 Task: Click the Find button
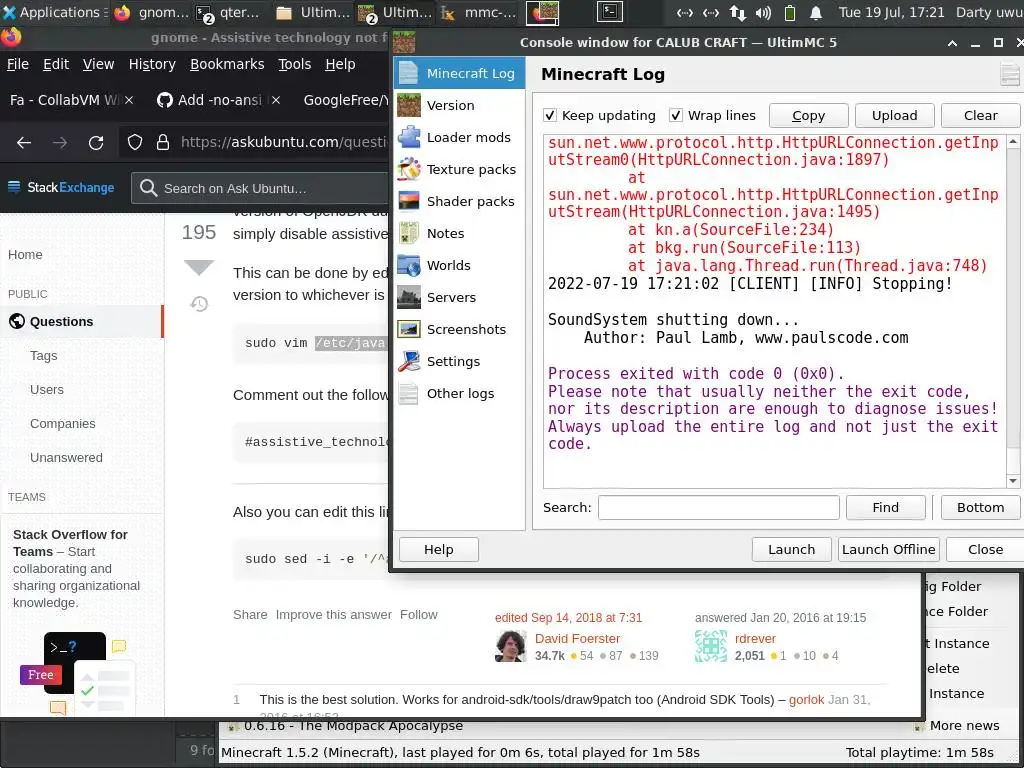[x=886, y=507]
